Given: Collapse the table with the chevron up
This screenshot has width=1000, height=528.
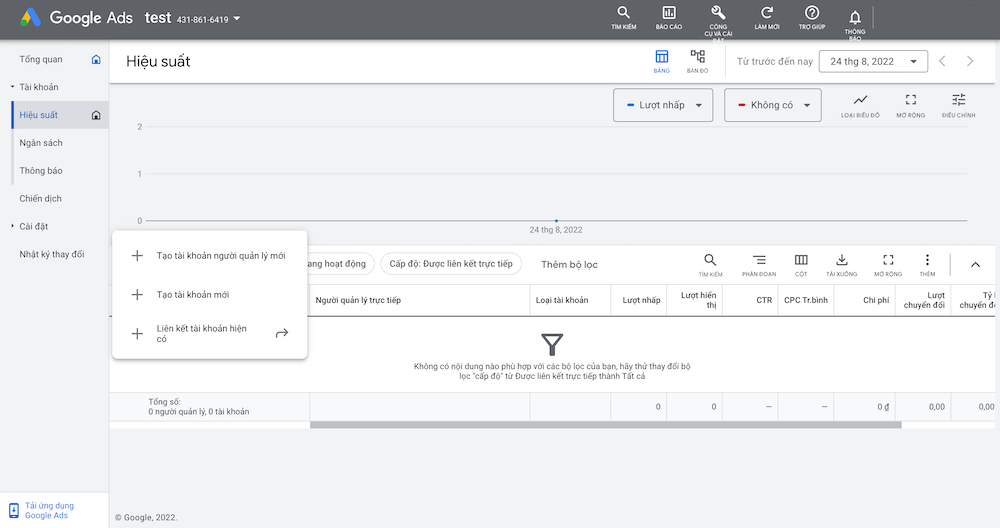Looking at the screenshot, I should (975, 265).
